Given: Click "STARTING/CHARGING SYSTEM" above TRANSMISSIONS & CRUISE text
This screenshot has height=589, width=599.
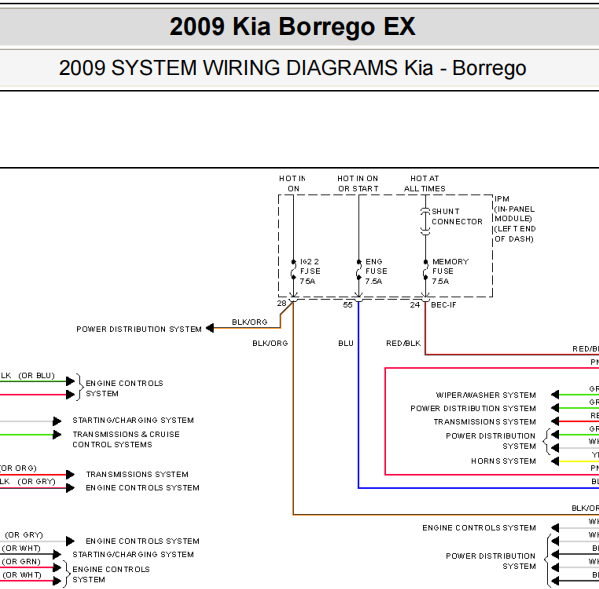Looking at the screenshot, I should point(133,420).
